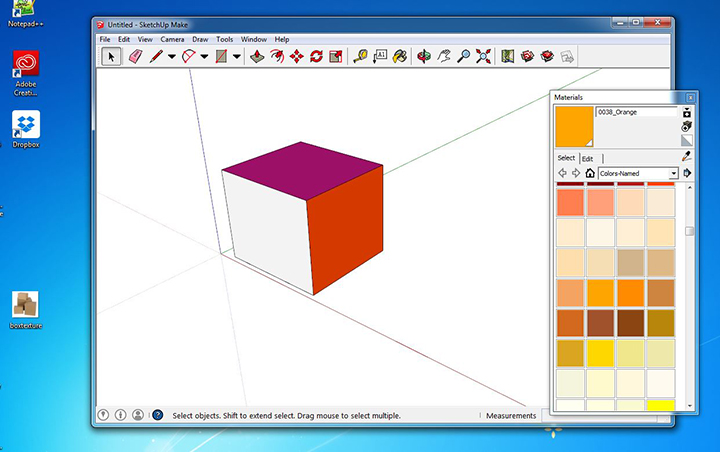Click the Details arrow in Materials panel
This screenshot has height=452, width=720.
pyautogui.click(x=687, y=173)
